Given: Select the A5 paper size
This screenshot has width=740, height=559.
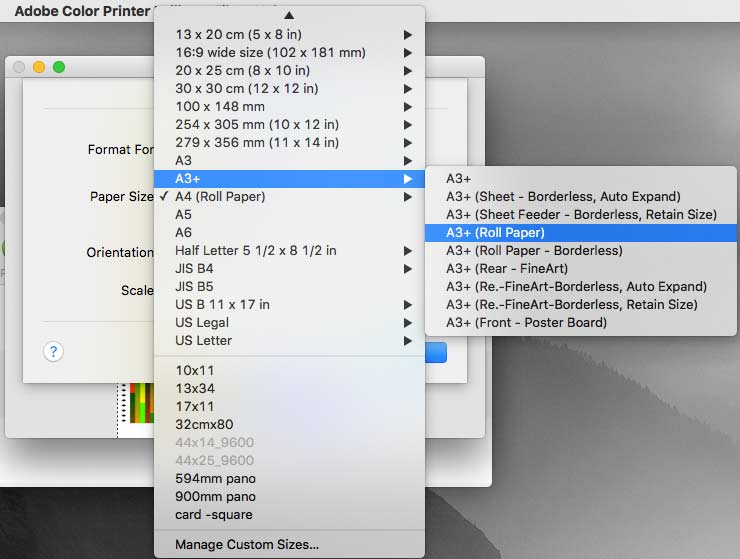Looking at the screenshot, I should tap(289, 215).
